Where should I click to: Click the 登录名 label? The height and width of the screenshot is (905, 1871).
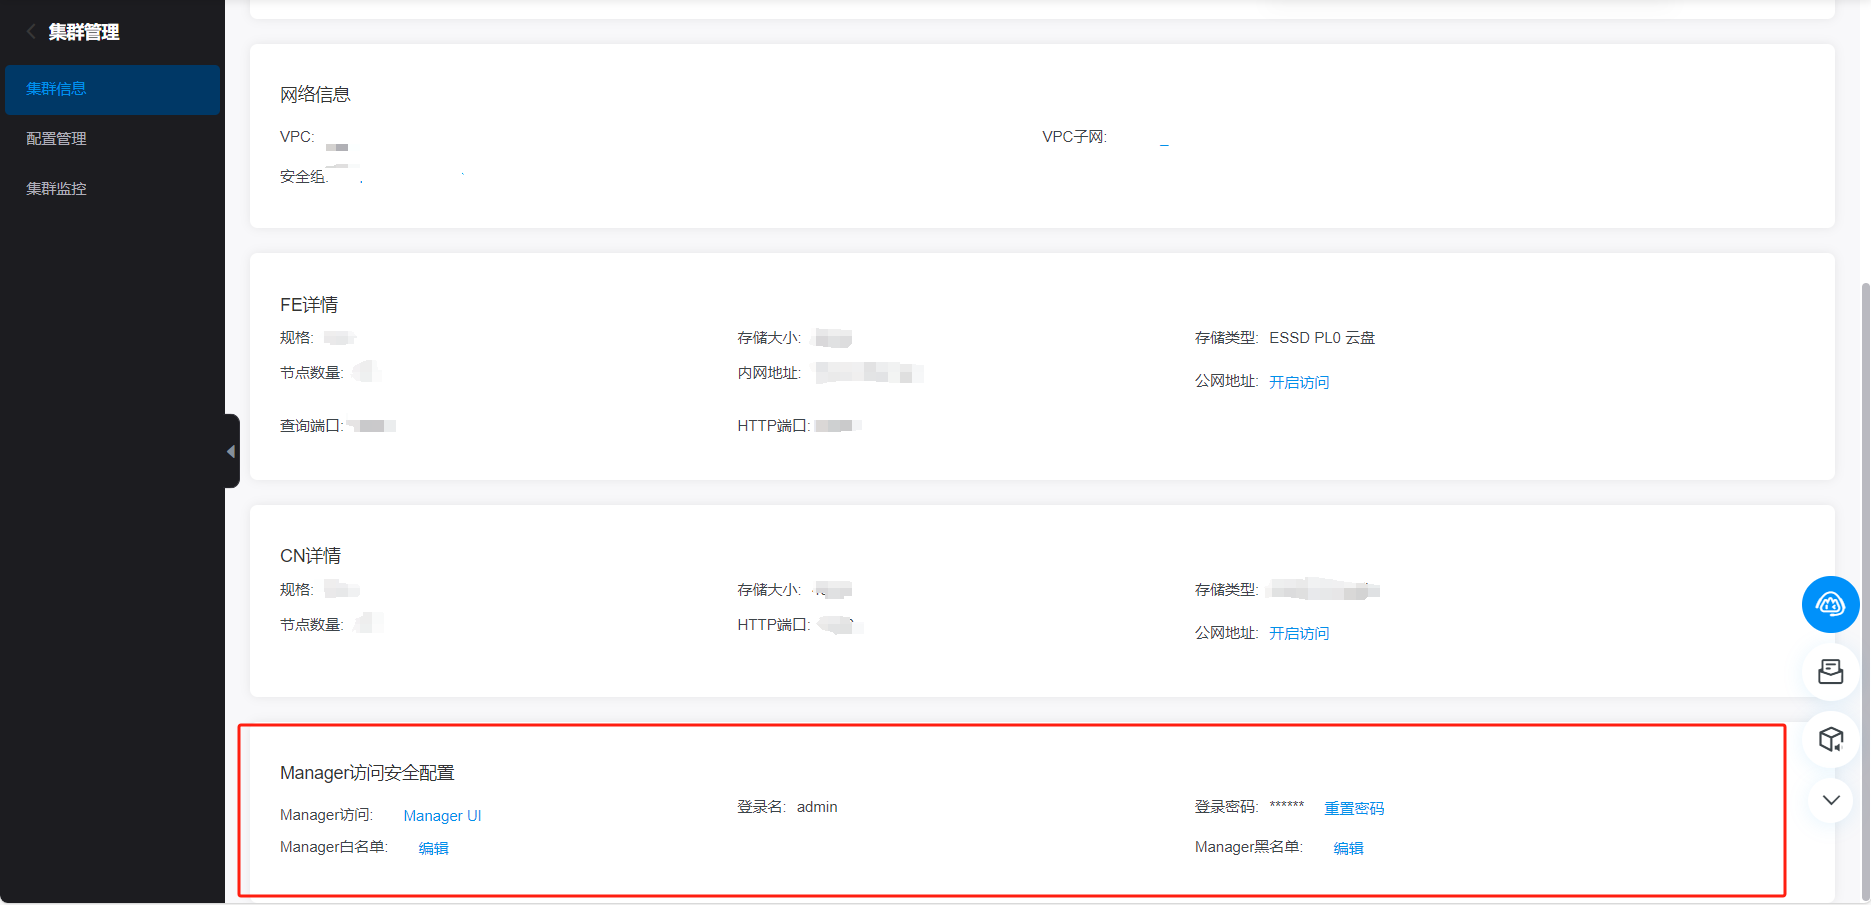pyautogui.click(x=762, y=807)
